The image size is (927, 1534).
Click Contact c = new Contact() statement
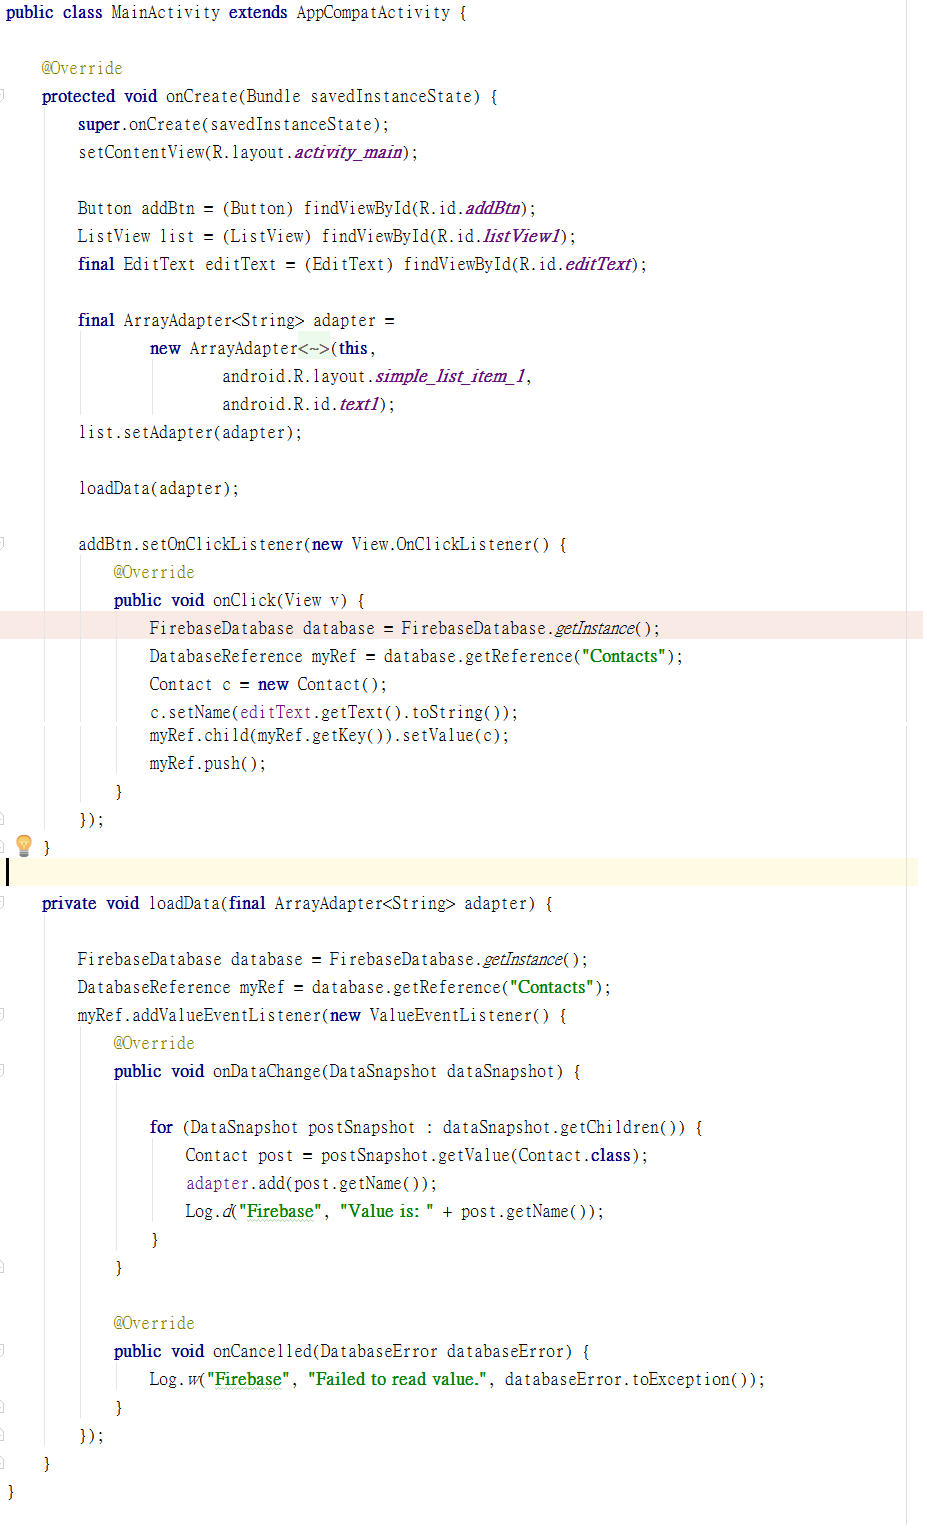268,684
